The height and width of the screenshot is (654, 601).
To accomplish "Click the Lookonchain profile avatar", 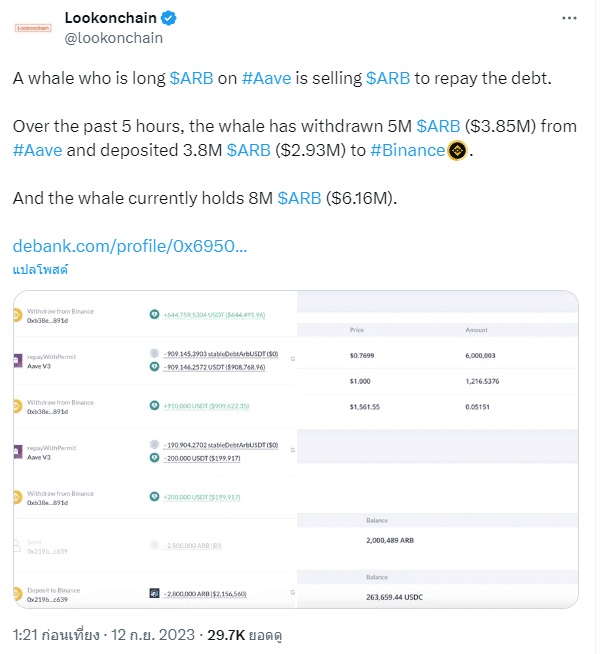I will [36, 28].
